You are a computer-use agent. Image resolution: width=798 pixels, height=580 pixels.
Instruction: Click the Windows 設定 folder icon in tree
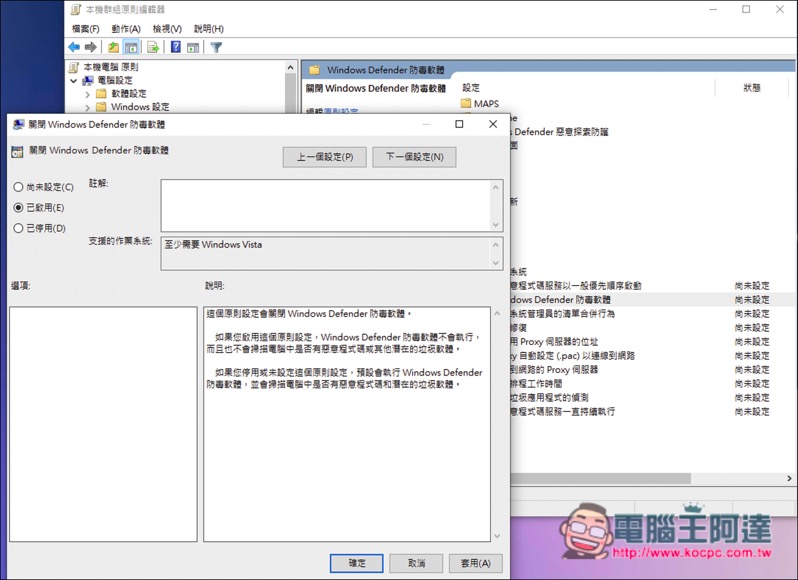[x=101, y=107]
